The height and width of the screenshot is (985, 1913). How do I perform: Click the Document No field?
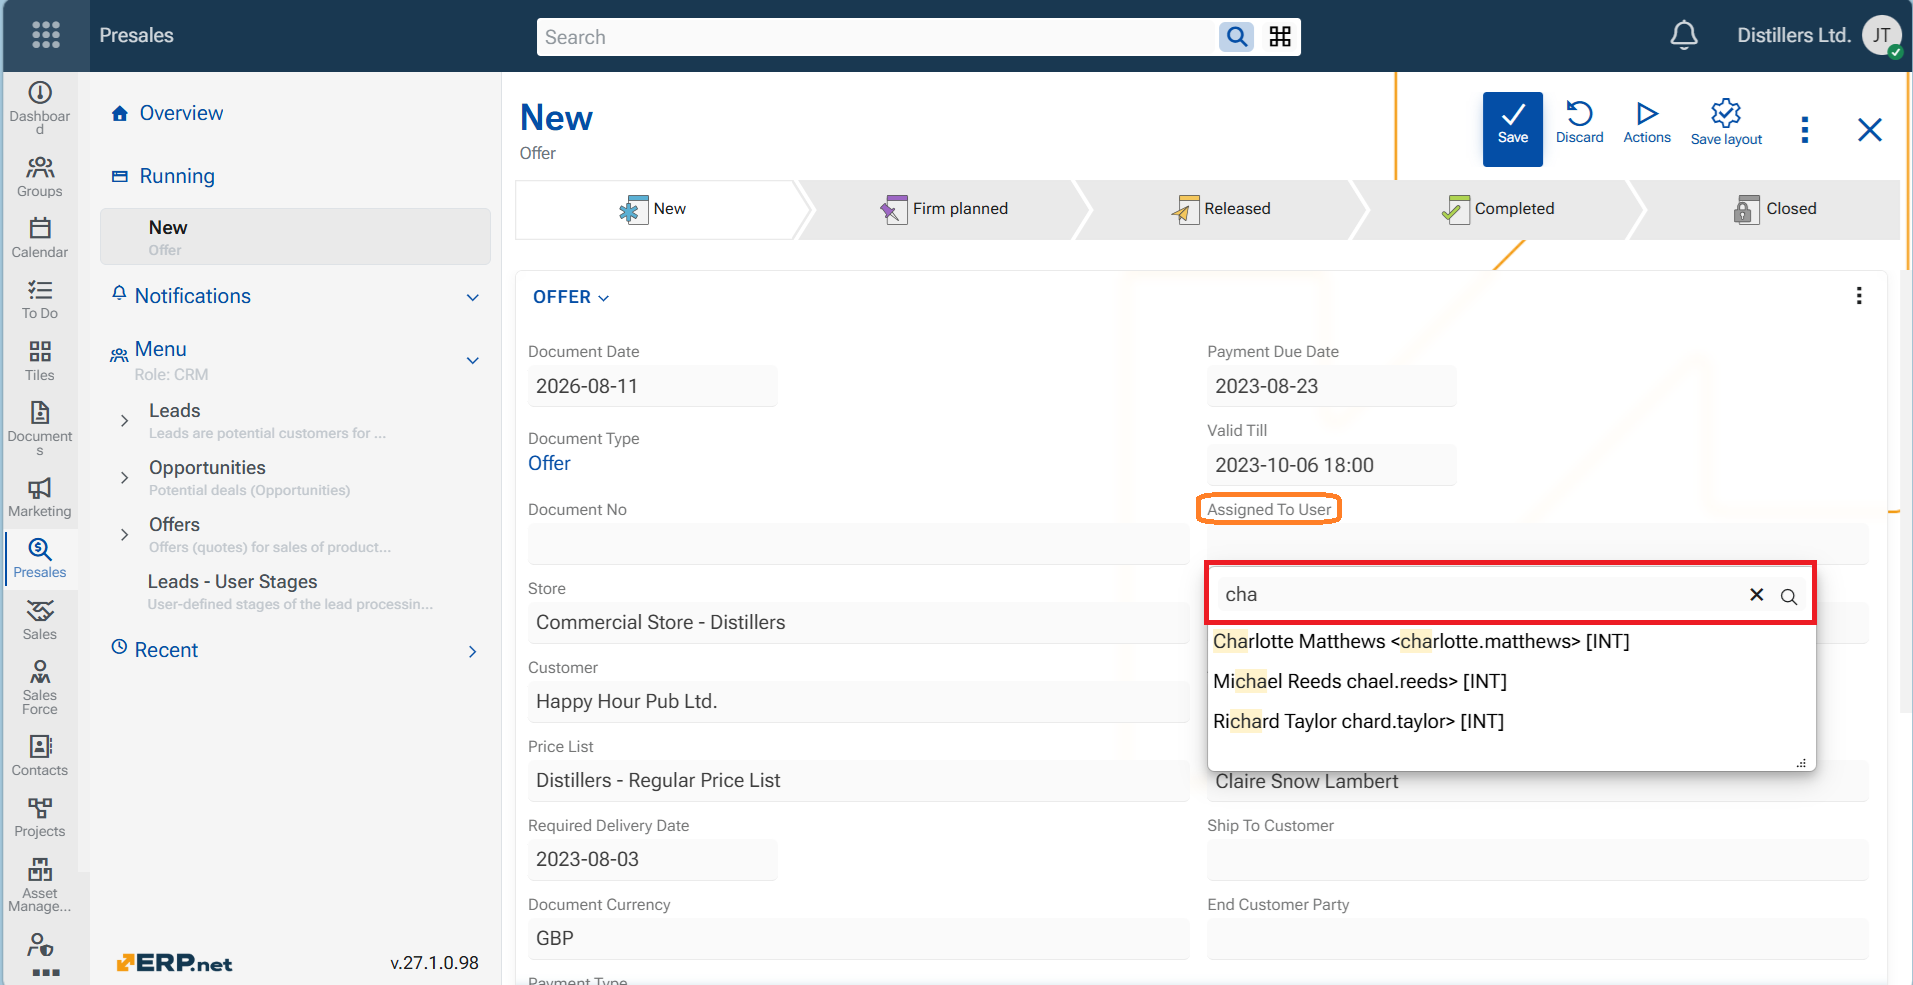pyautogui.click(x=858, y=544)
